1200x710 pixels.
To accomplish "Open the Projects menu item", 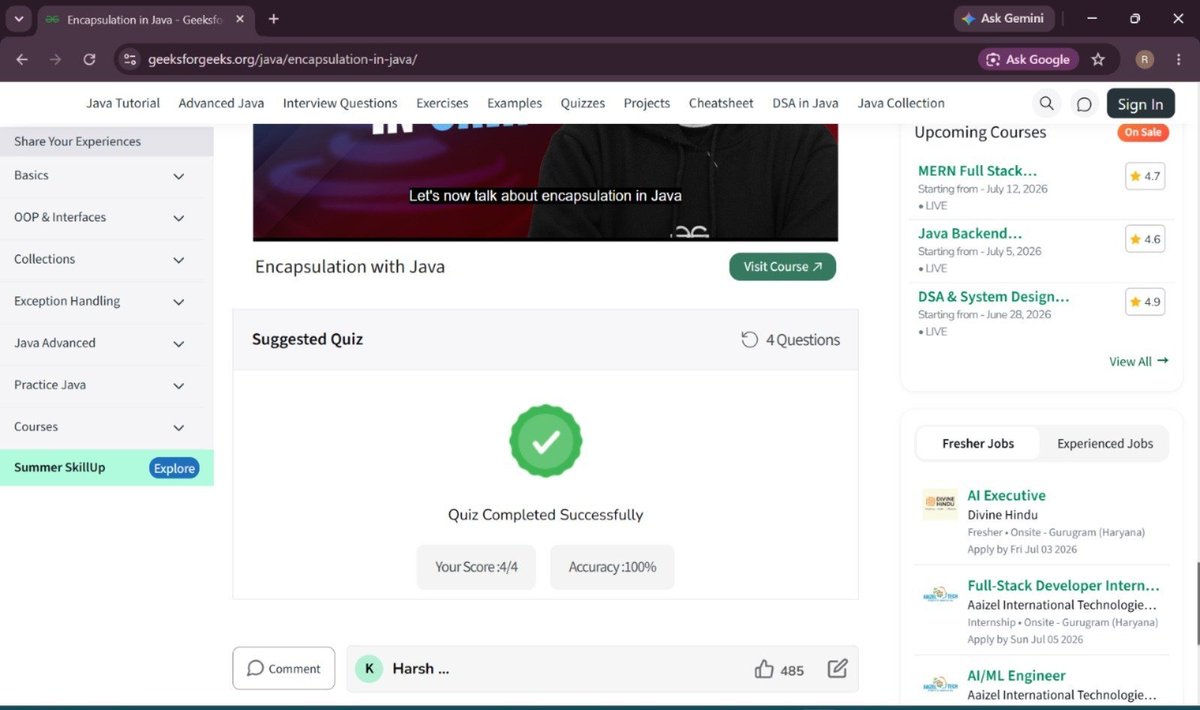I will [x=646, y=103].
